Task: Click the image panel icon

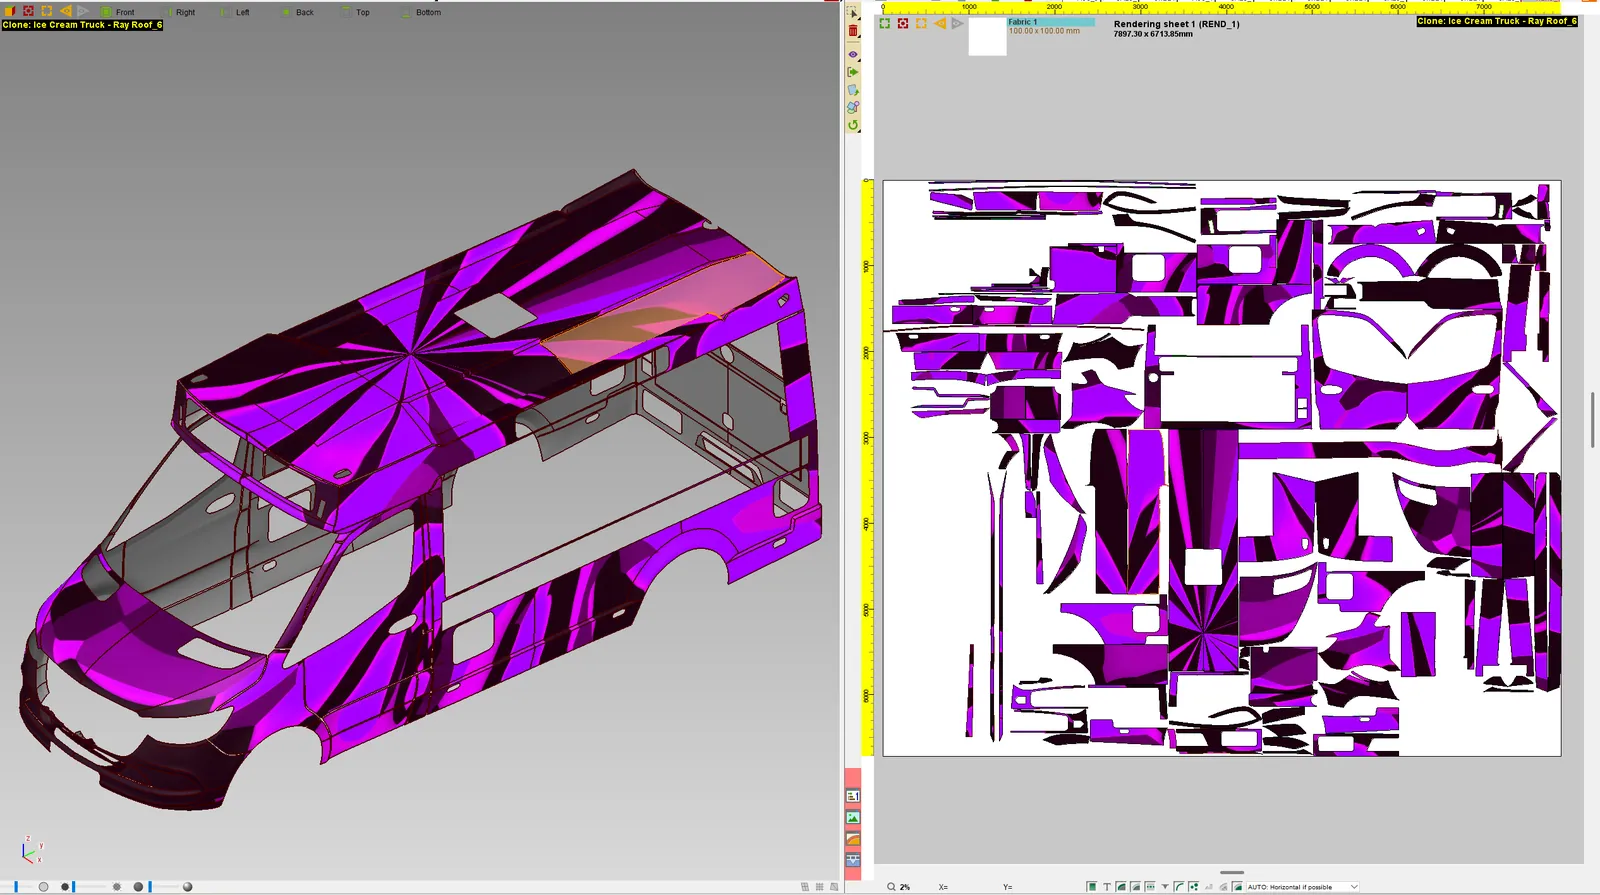Action: pos(853,817)
